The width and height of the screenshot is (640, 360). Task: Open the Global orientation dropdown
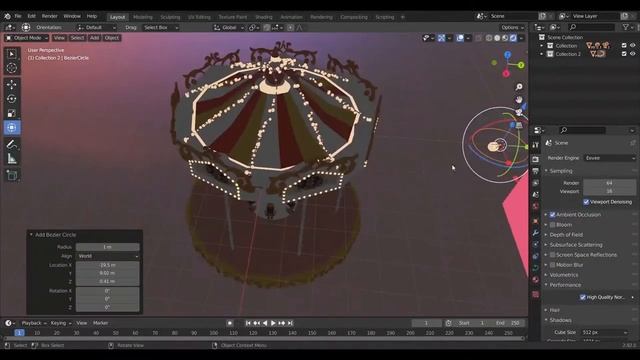[229, 28]
